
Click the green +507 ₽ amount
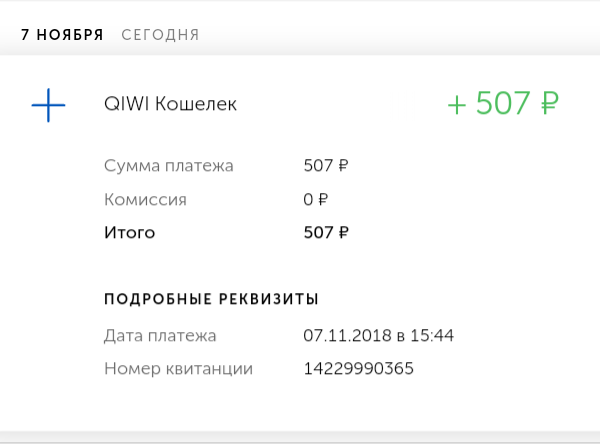tap(502, 104)
